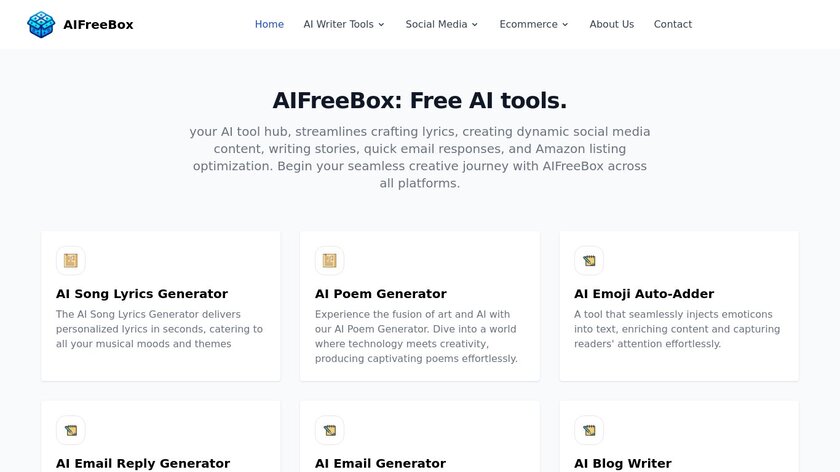
Task: Expand the Social Media dropdown menu
Action: [442, 24]
